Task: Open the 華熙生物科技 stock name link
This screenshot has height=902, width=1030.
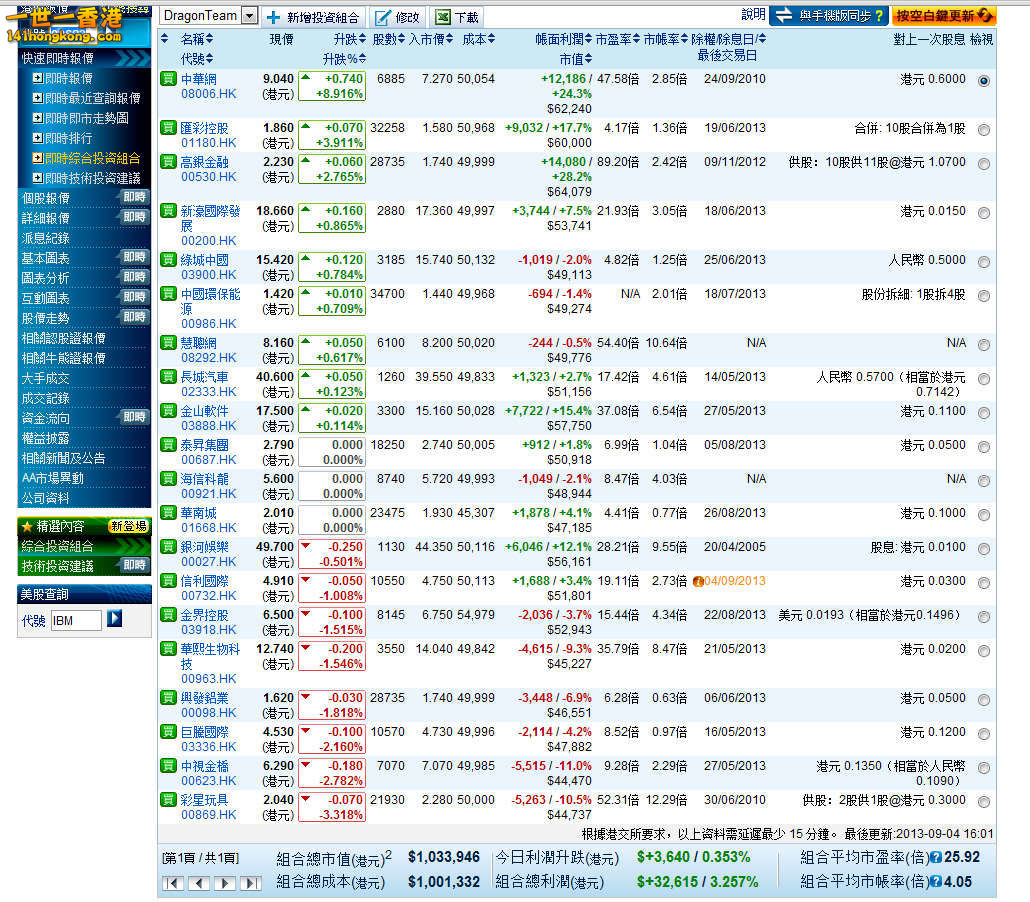Action: pos(210,656)
